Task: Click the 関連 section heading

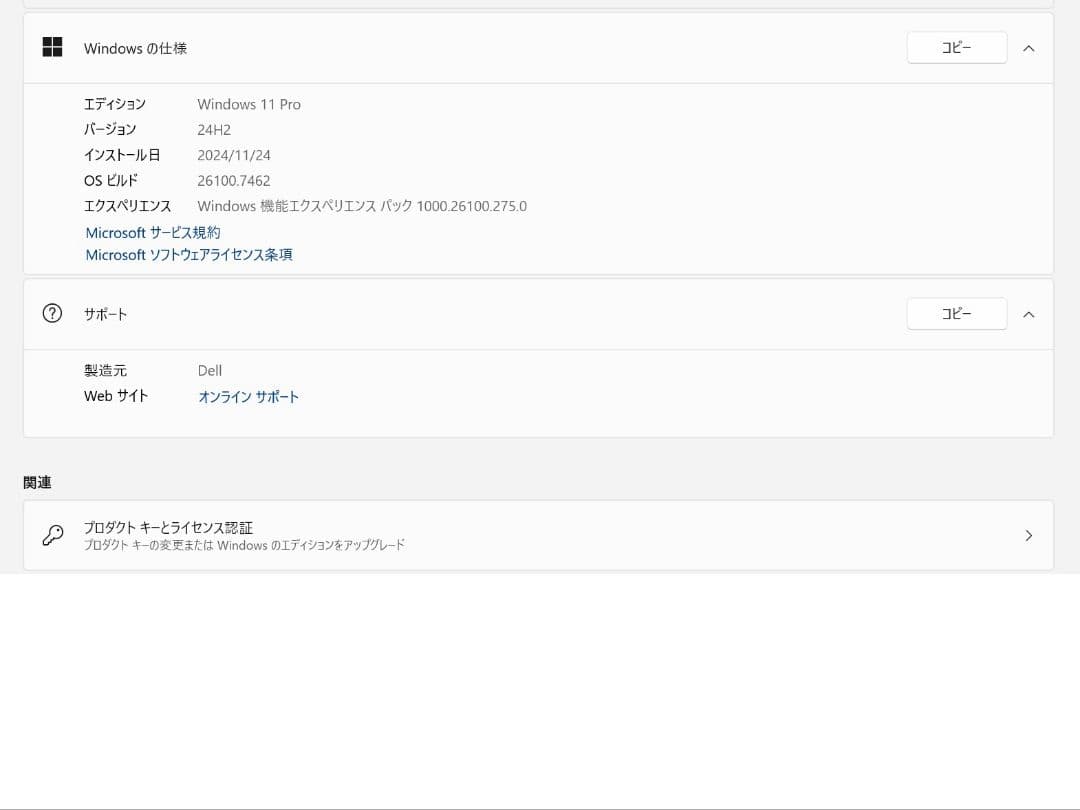Action: [37, 482]
